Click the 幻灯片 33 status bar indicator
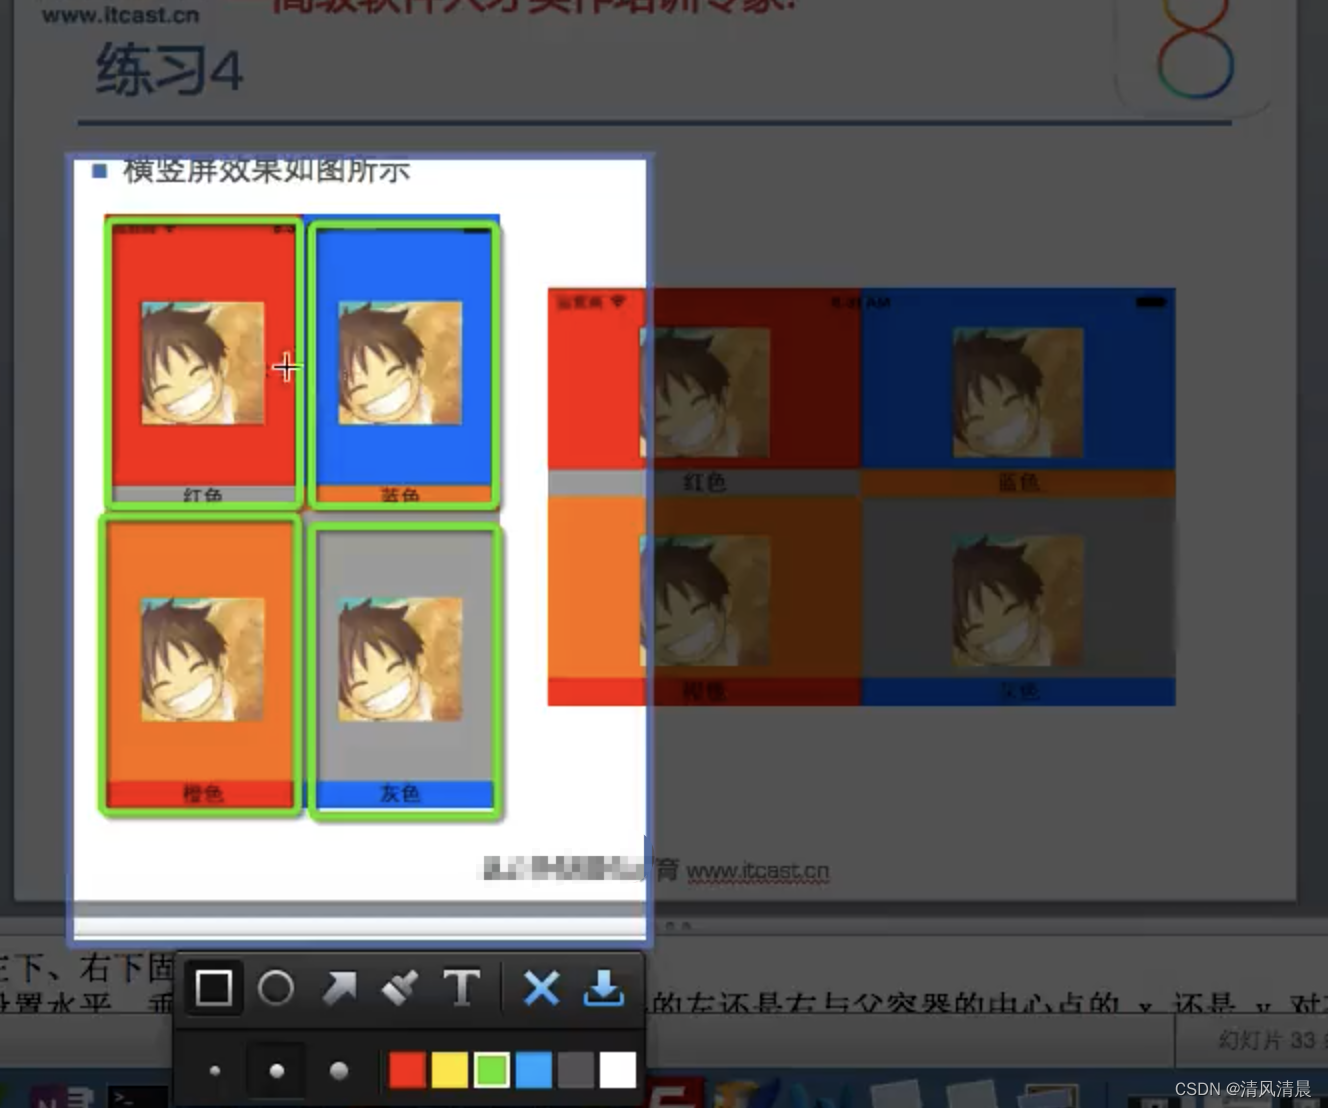The height and width of the screenshot is (1108, 1328). pyautogui.click(x=1266, y=1040)
